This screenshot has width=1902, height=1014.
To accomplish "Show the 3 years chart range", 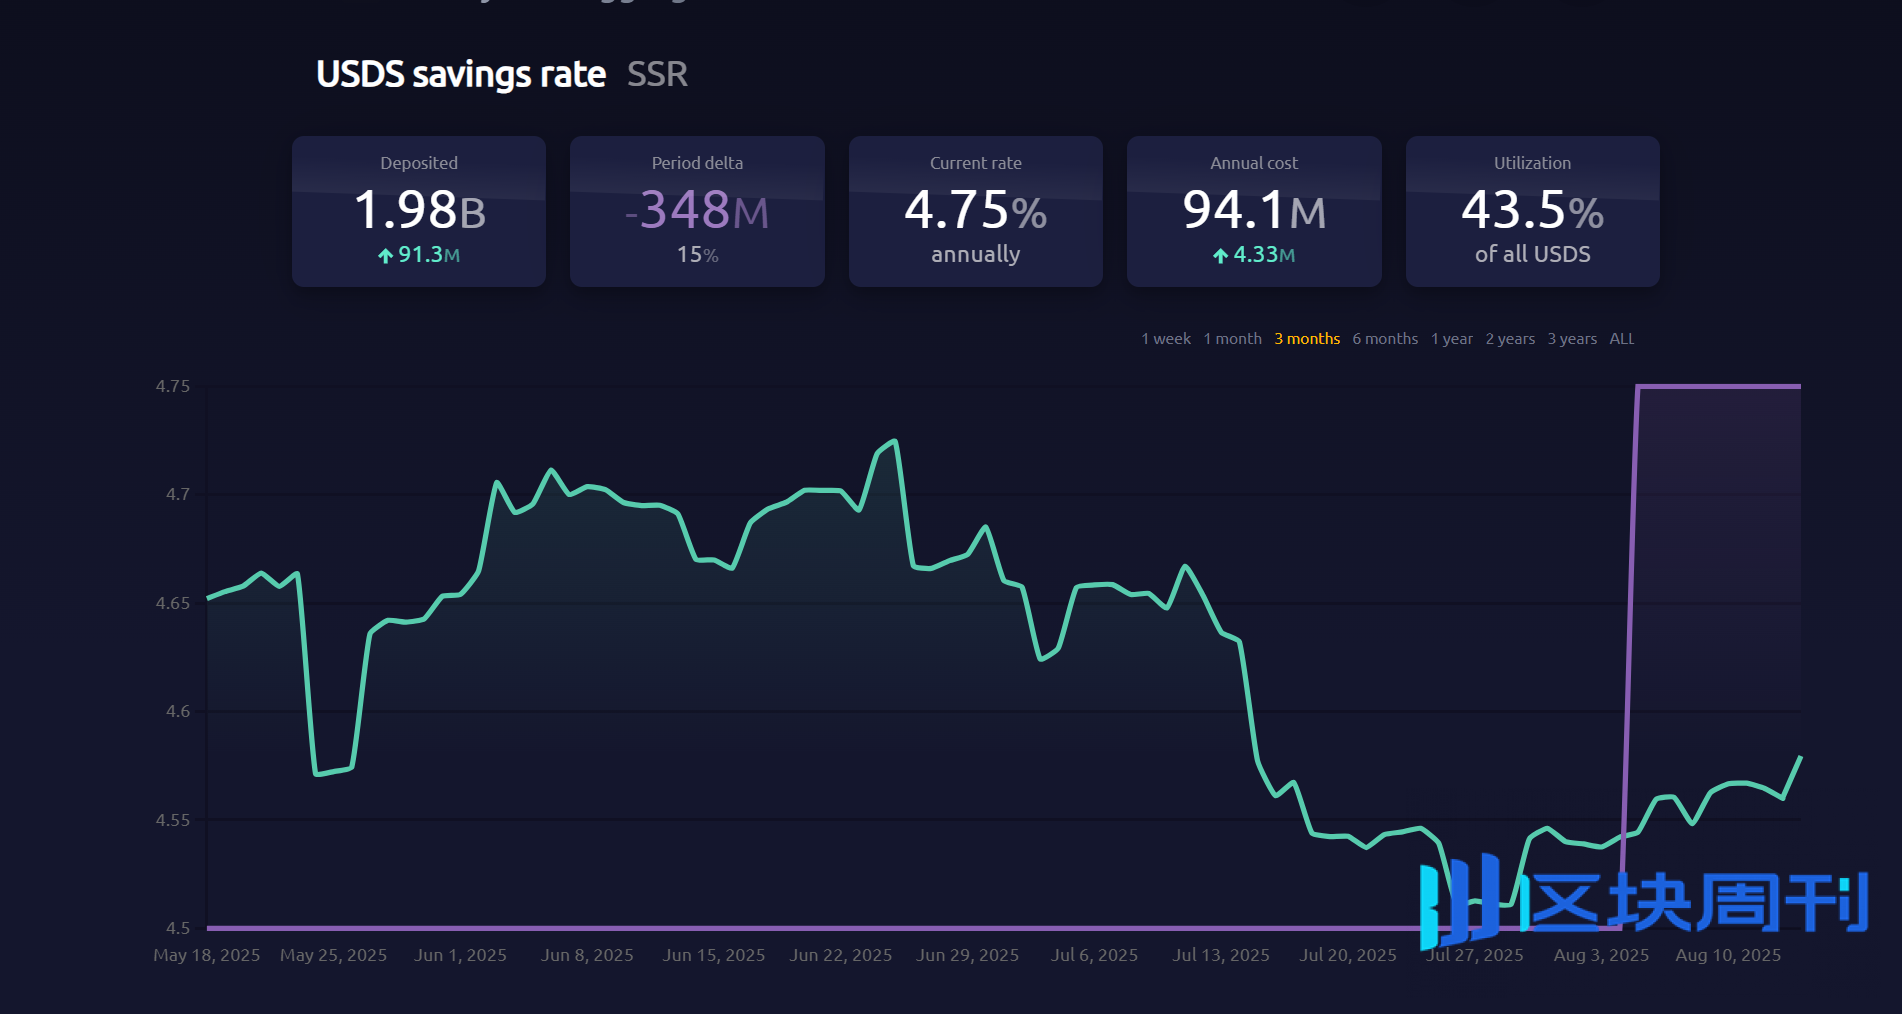I will click(1572, 339).
